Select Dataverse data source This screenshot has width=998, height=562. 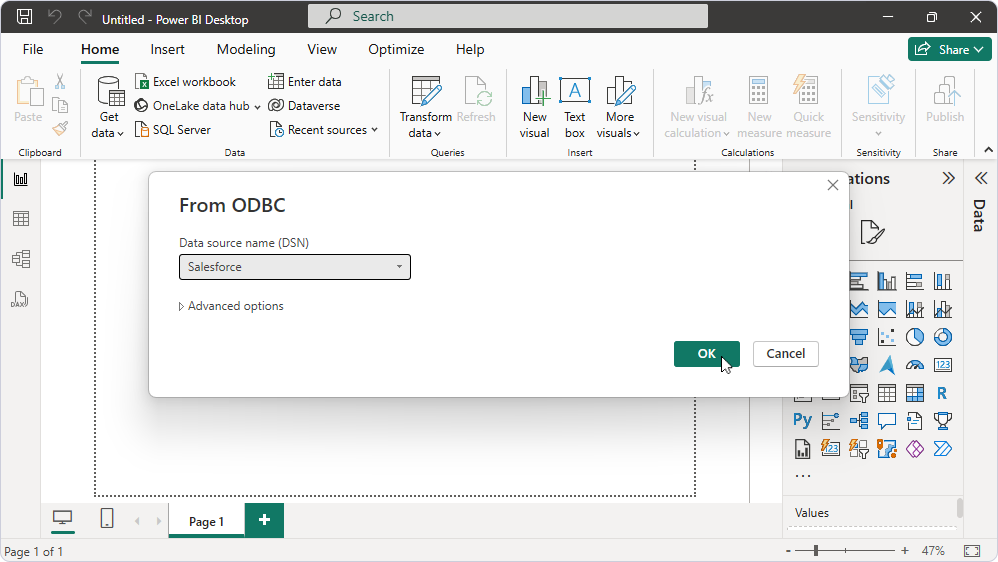pyautogui.click(x=304, y=106)
